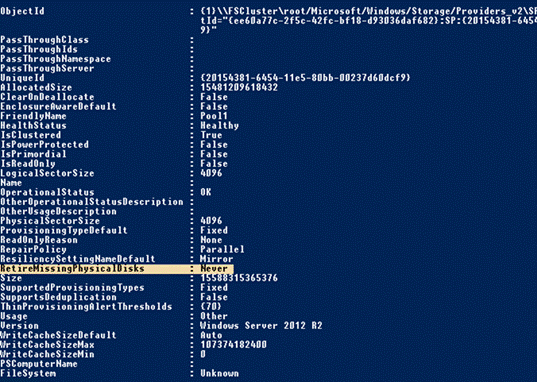This screenshot has width=537, height=382.
Task: Click the PhysicalSectorSize property label
Action: tap(50, 221)
